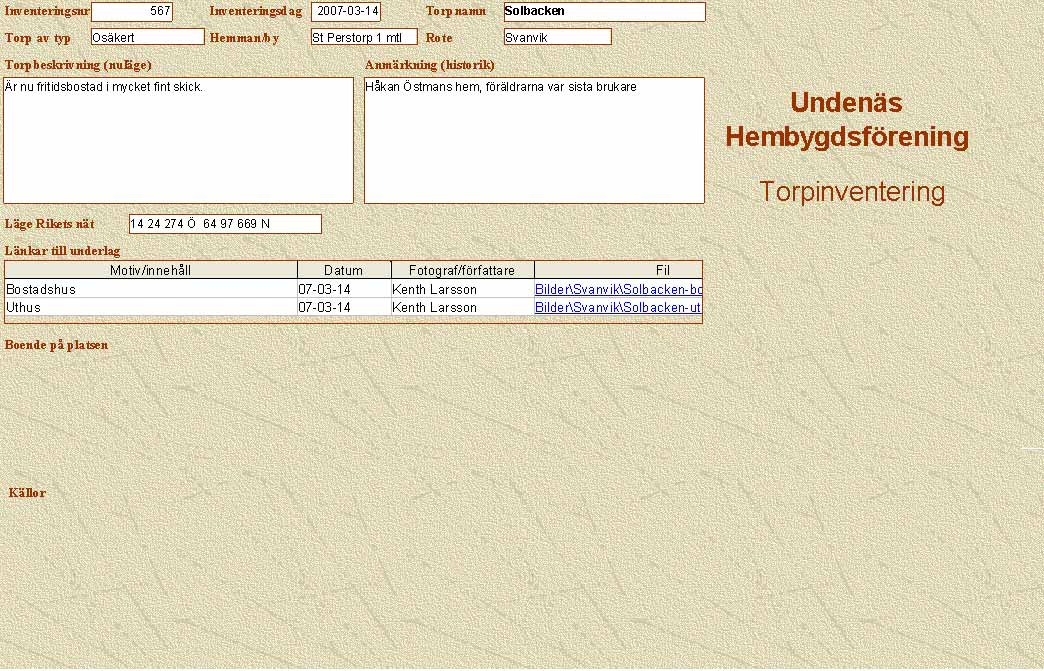The image size is (1044, 671).
Task: Click the Datum column header
Action: tap(344, 270)
